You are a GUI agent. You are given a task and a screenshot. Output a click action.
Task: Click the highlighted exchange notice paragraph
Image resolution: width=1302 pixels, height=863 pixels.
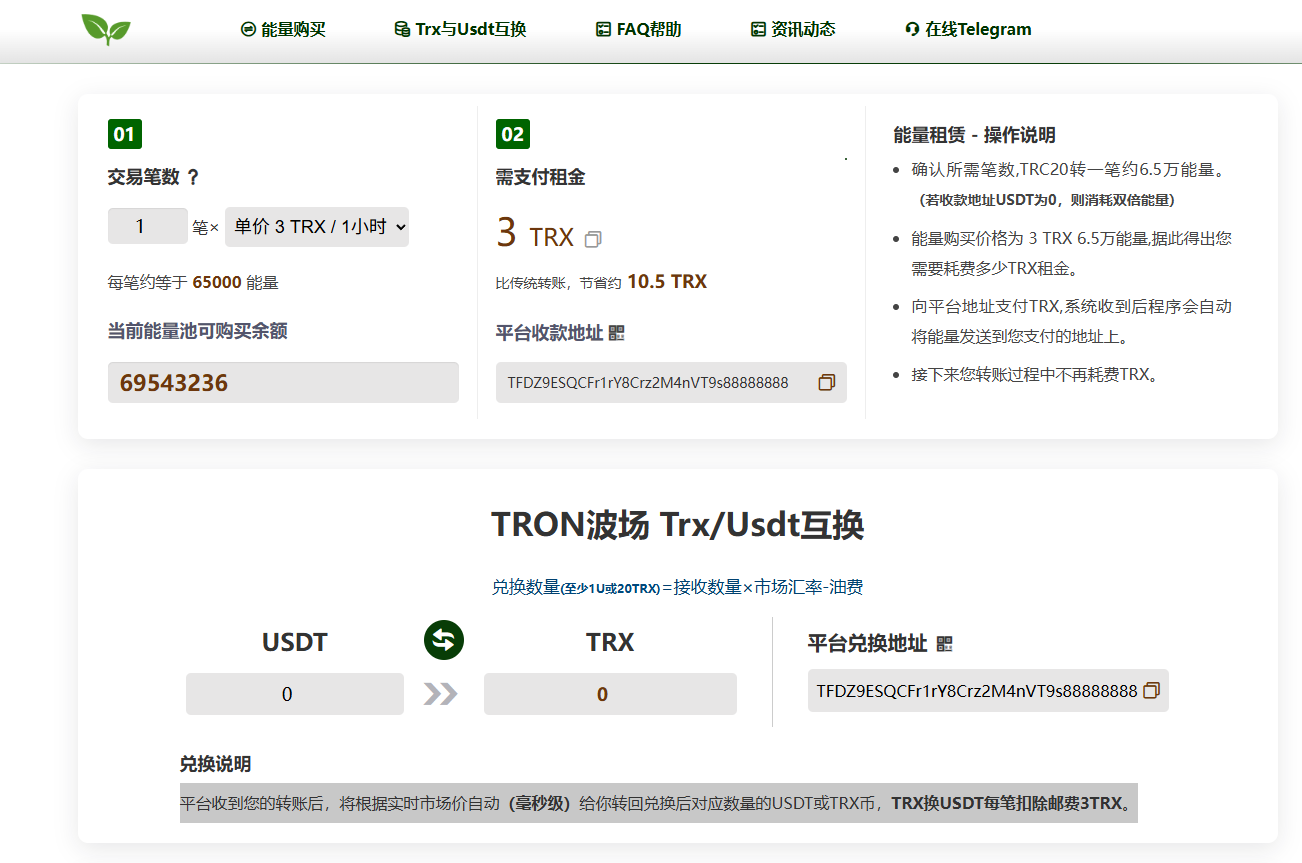point(659,803)
